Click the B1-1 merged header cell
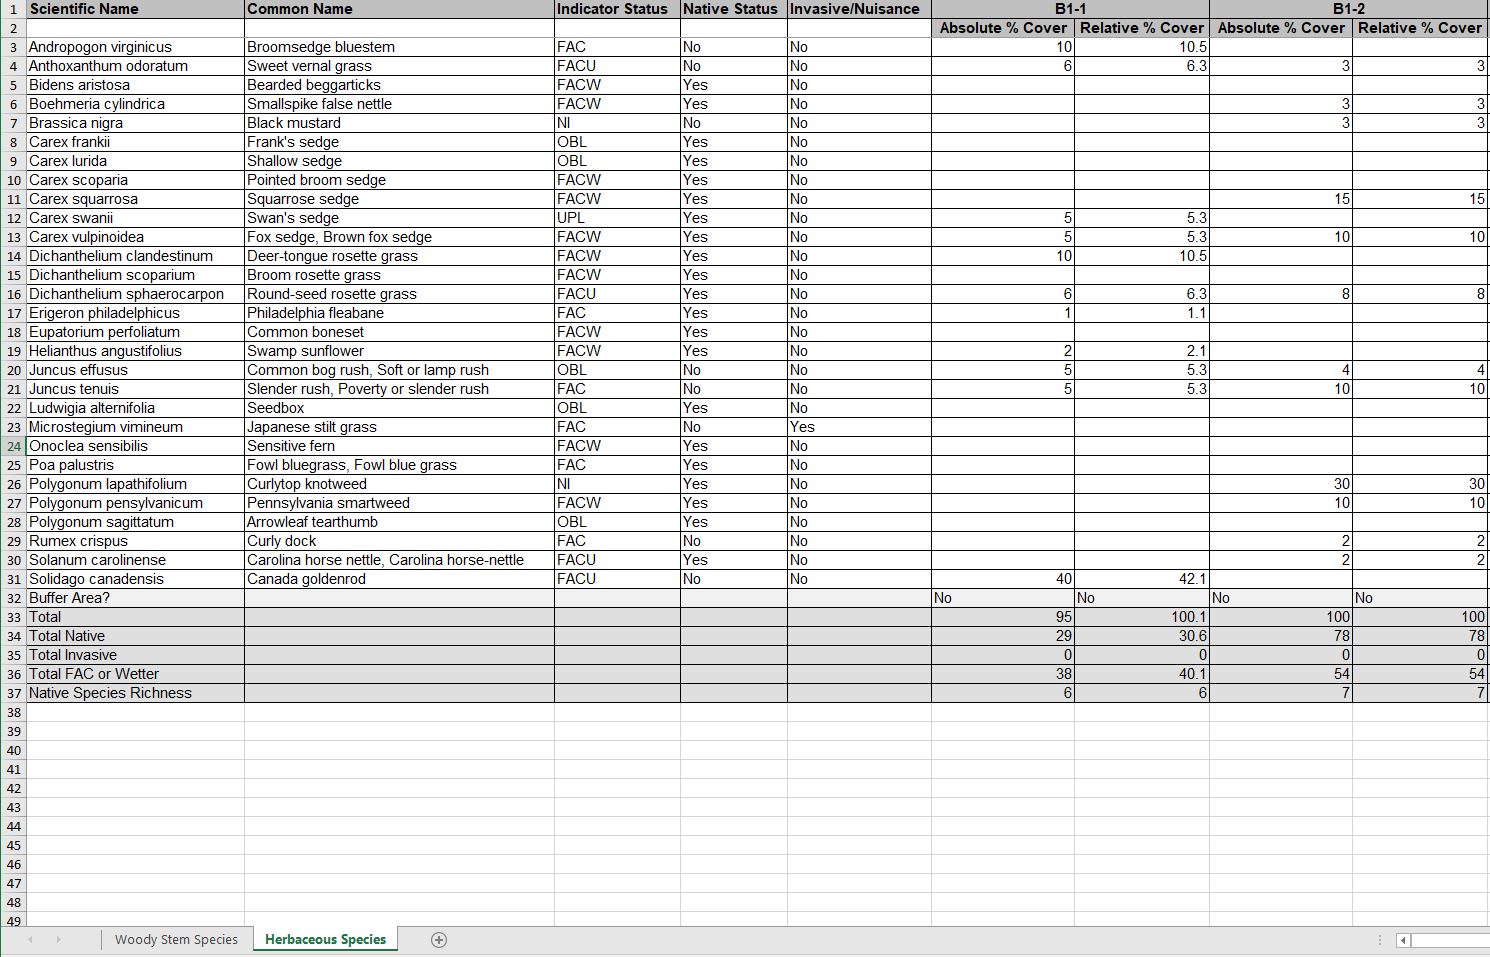Screen dimensions: 1490x957 pos(1070,9)
